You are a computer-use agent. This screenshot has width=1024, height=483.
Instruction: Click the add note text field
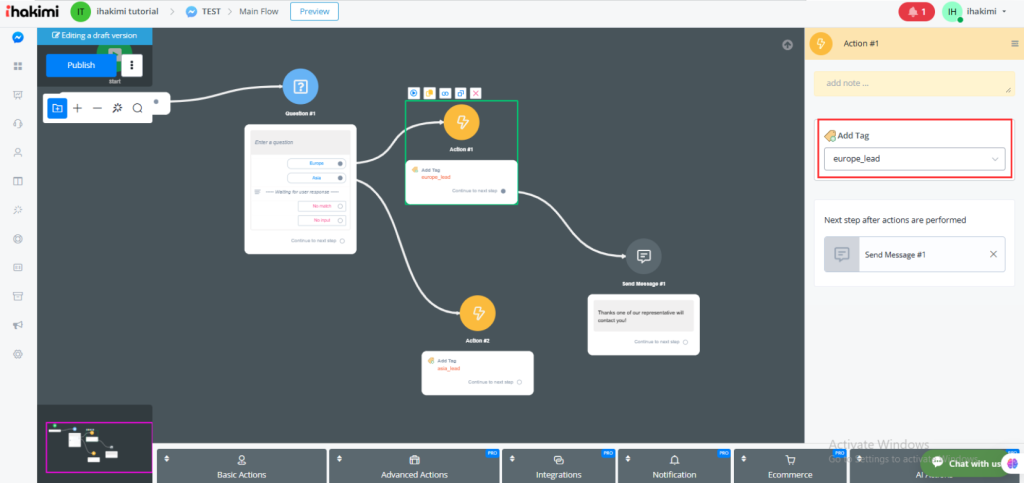(x=912, y=85)
